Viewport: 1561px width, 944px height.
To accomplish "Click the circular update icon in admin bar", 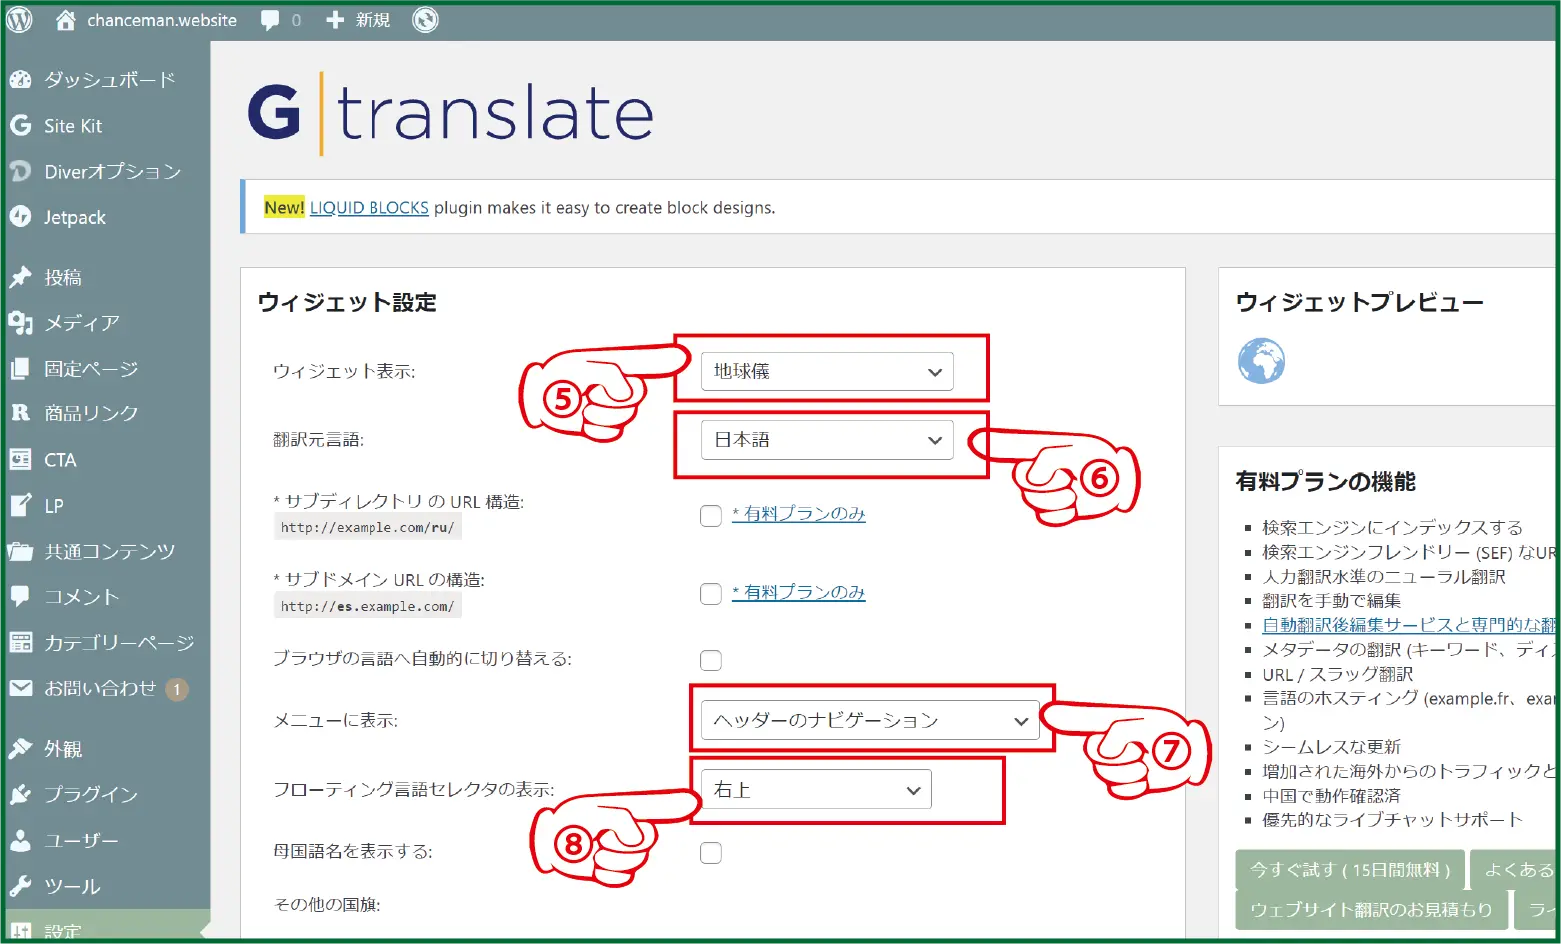I will 425,20.
